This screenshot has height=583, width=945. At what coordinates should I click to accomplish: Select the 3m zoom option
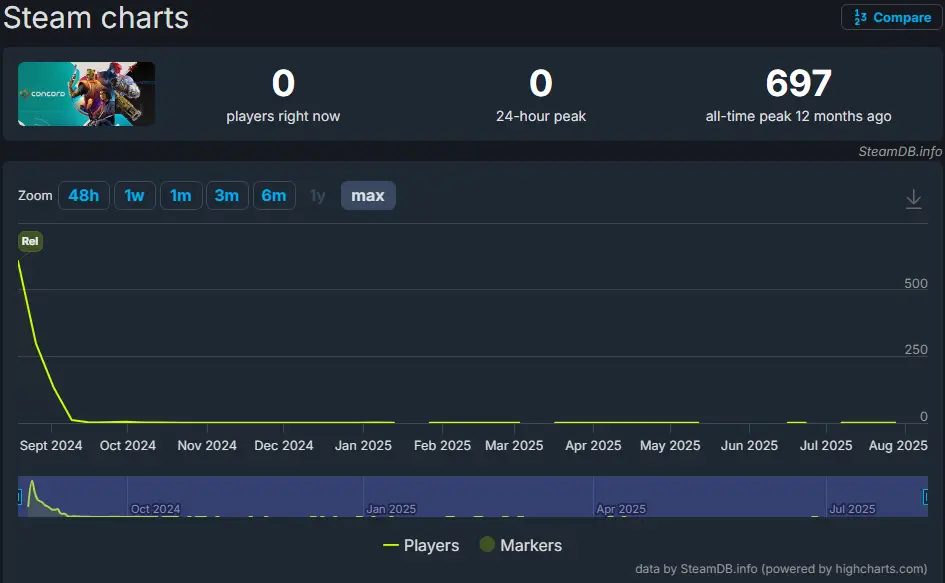coord(227,195)
